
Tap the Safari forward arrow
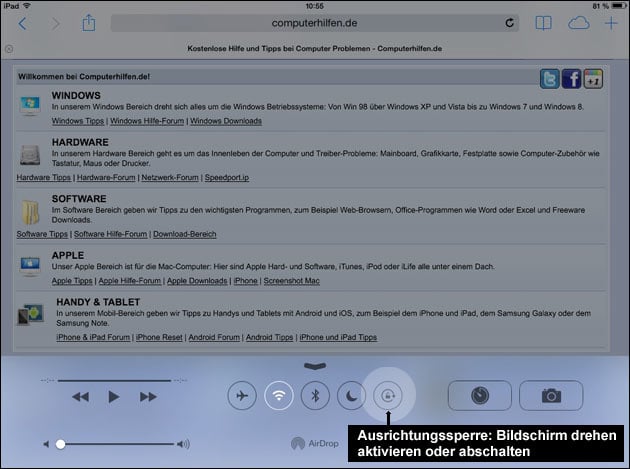click(x=55, y=24)
